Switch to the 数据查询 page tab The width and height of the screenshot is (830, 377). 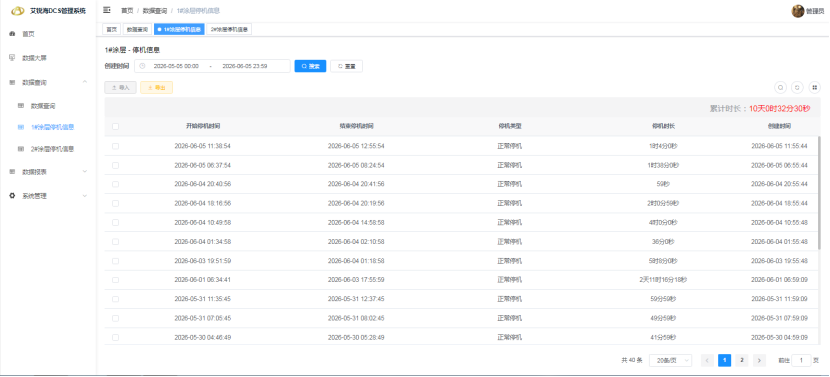click(137, 30)
